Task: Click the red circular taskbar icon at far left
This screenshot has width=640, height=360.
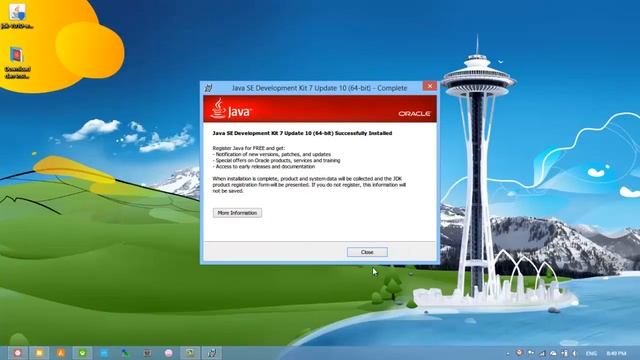Action: pyautogui.click(x=18, y=353)
